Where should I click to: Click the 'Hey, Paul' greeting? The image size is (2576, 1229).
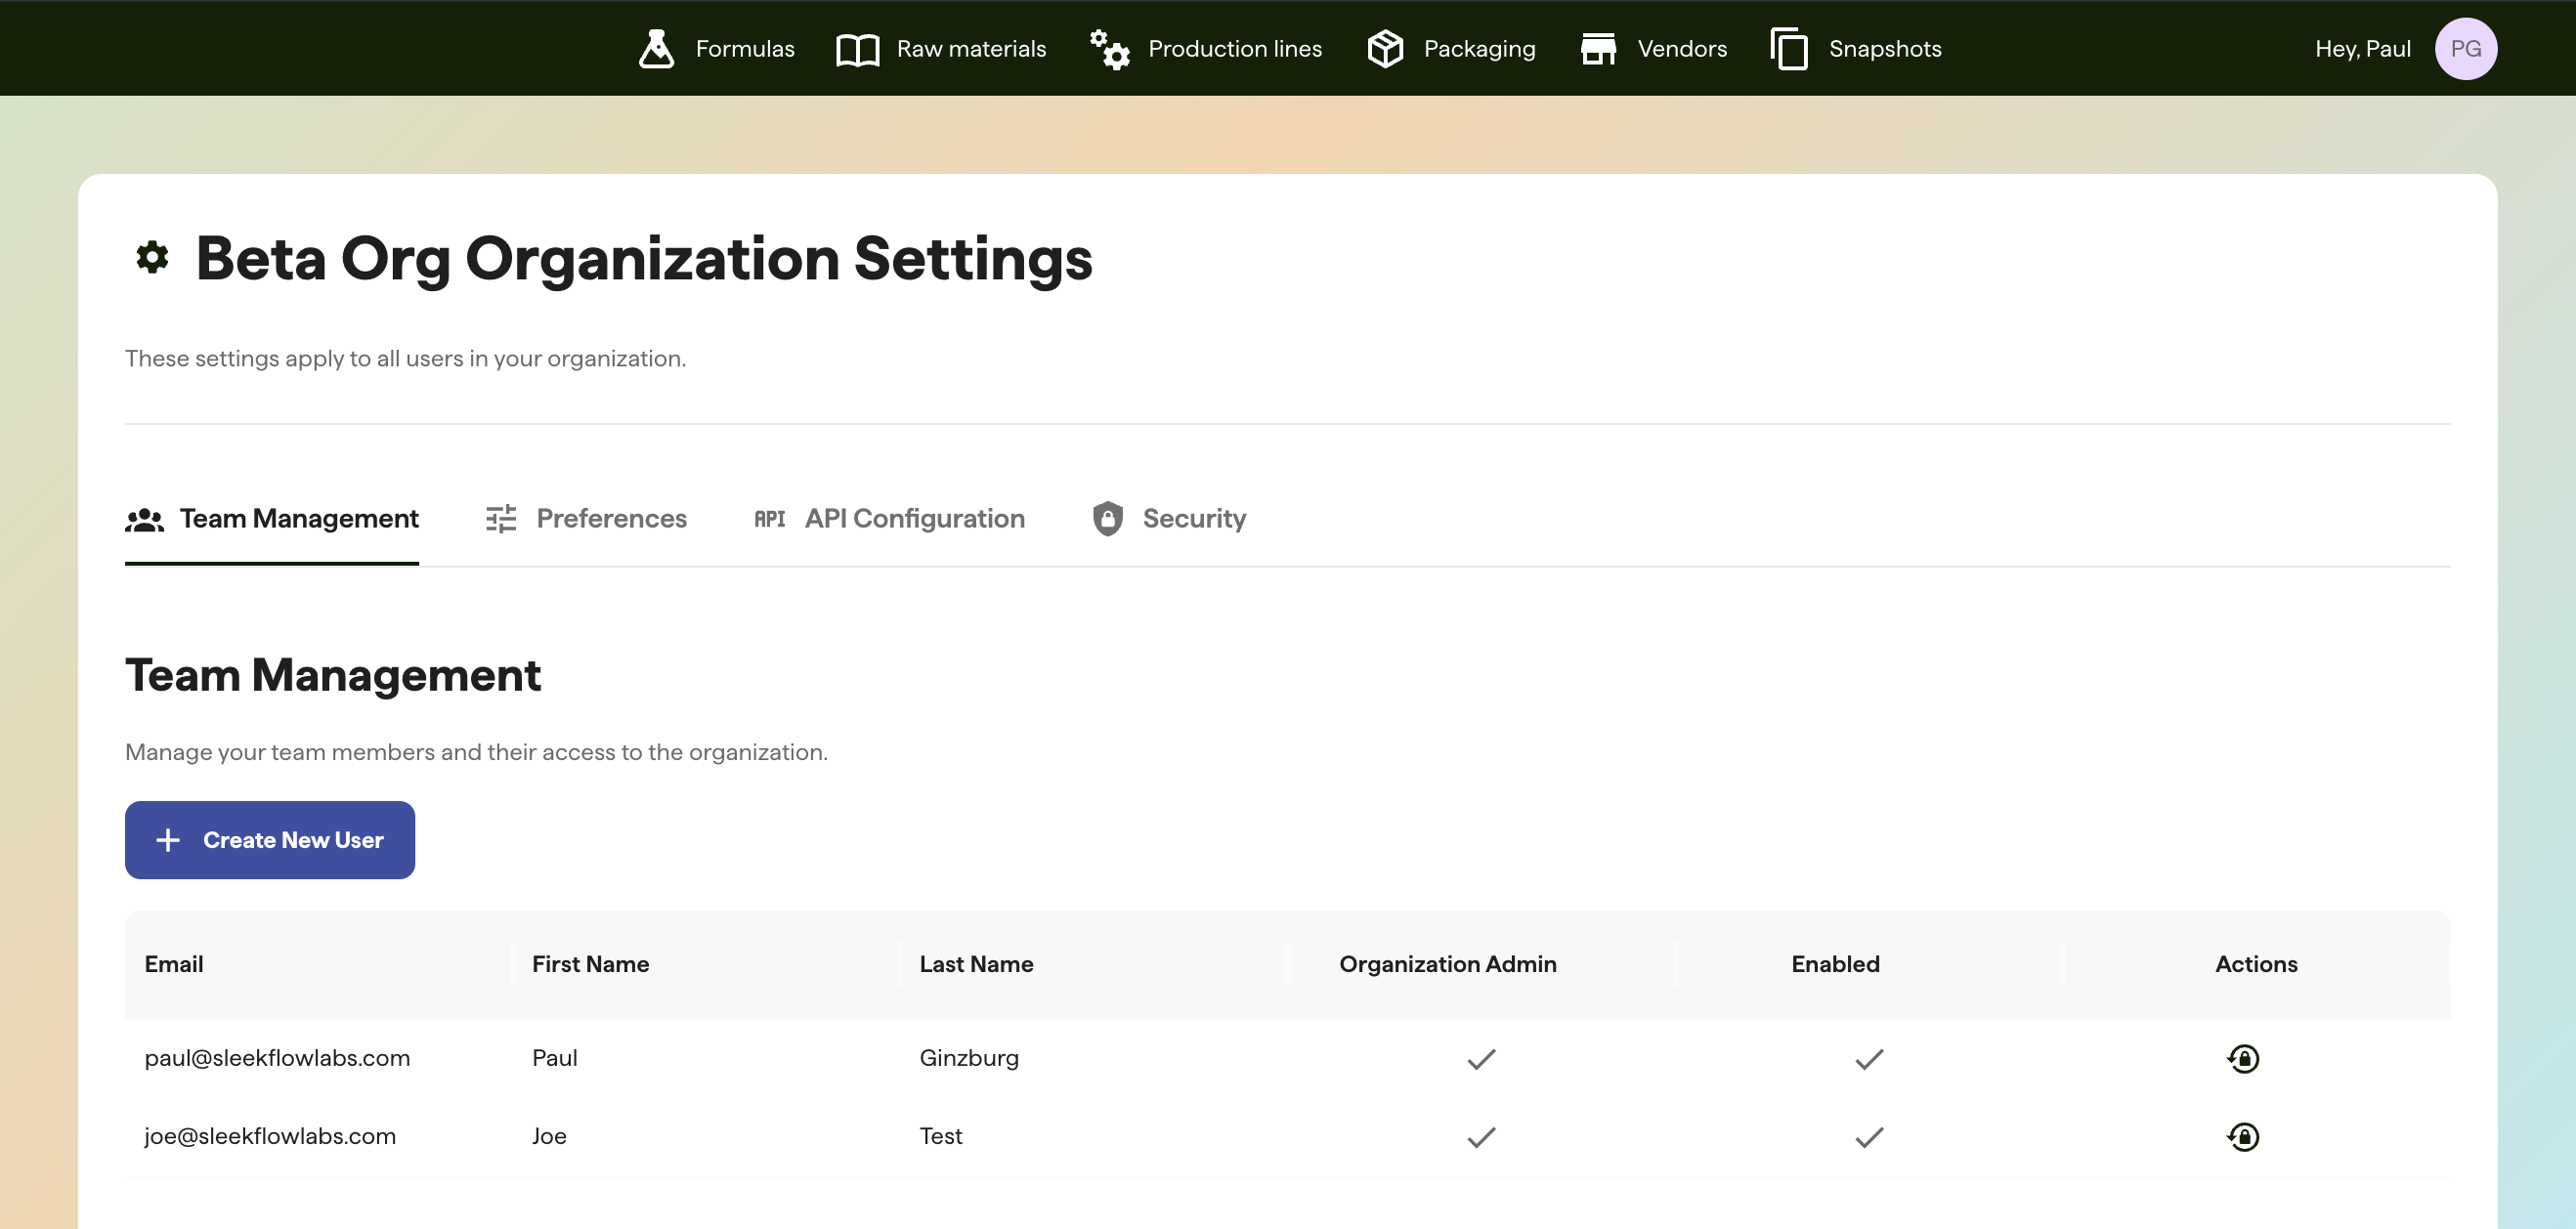tap(2363, 48)
